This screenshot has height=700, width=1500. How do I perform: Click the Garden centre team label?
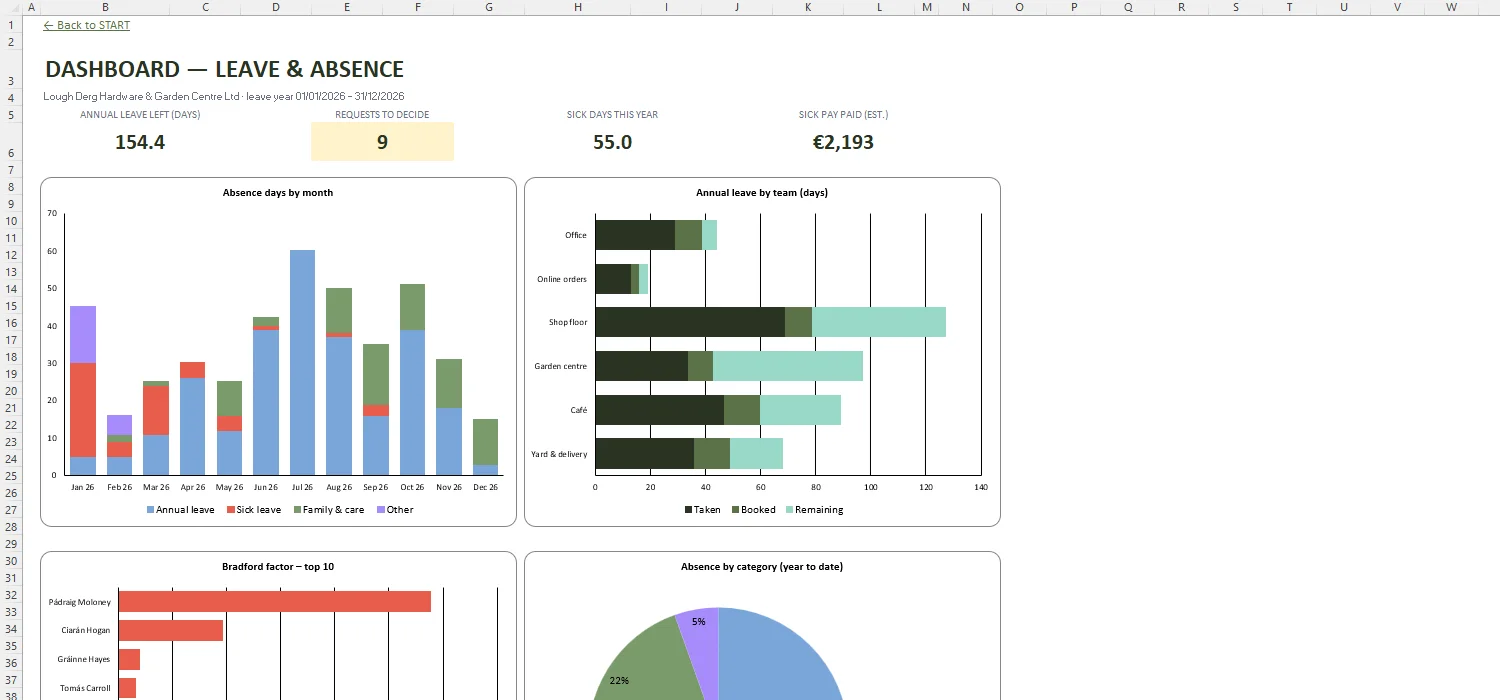[x=561, y=367]
